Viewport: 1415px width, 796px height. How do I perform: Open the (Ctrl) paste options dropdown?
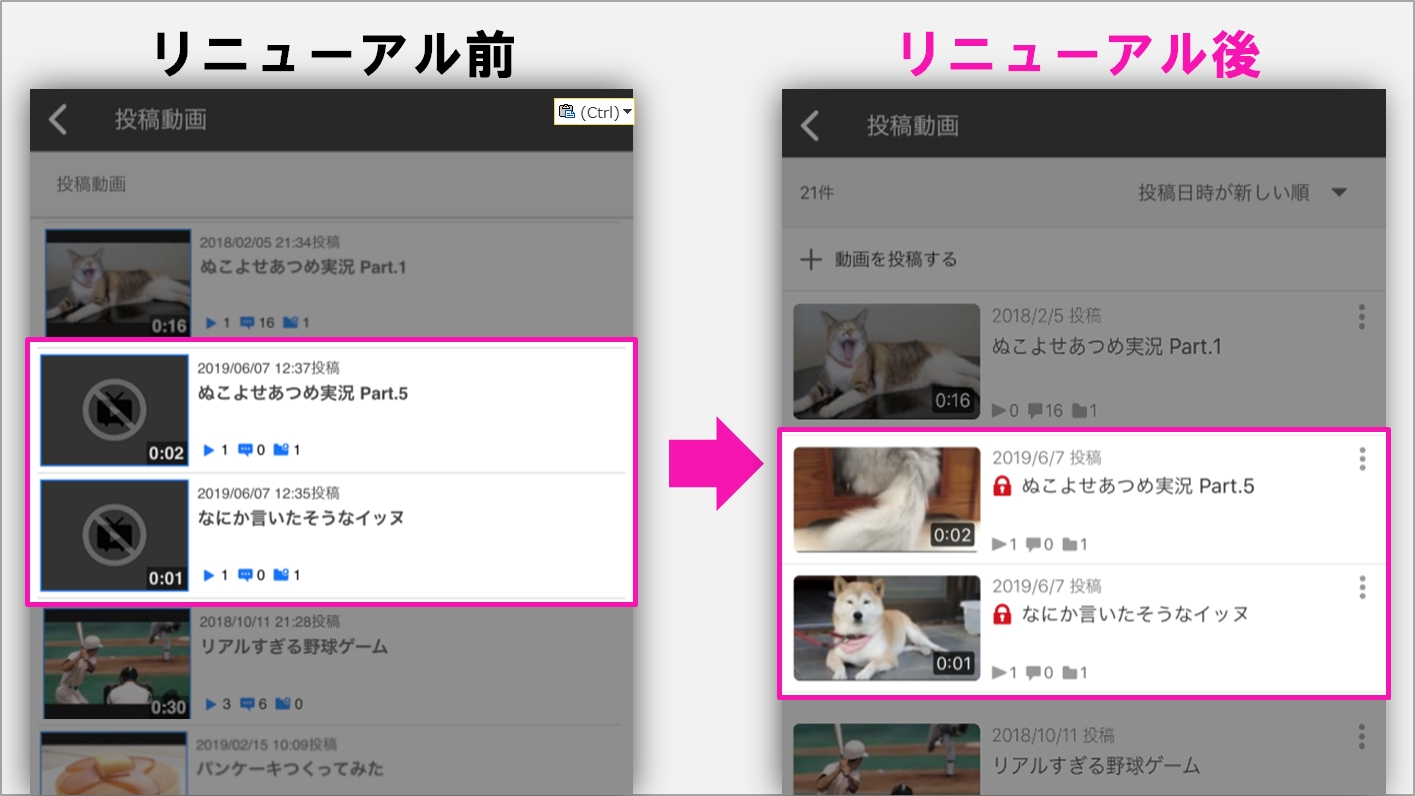pyautogui.click(x=627, y=112)
